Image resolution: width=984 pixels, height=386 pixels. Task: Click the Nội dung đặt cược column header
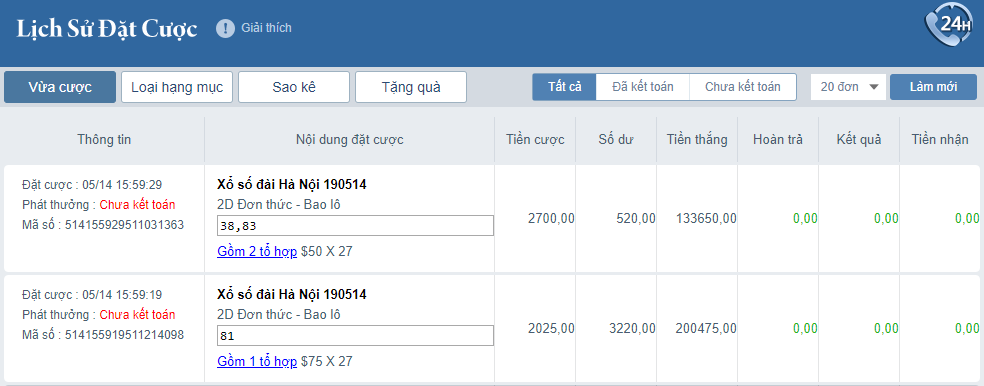(350, 139)
